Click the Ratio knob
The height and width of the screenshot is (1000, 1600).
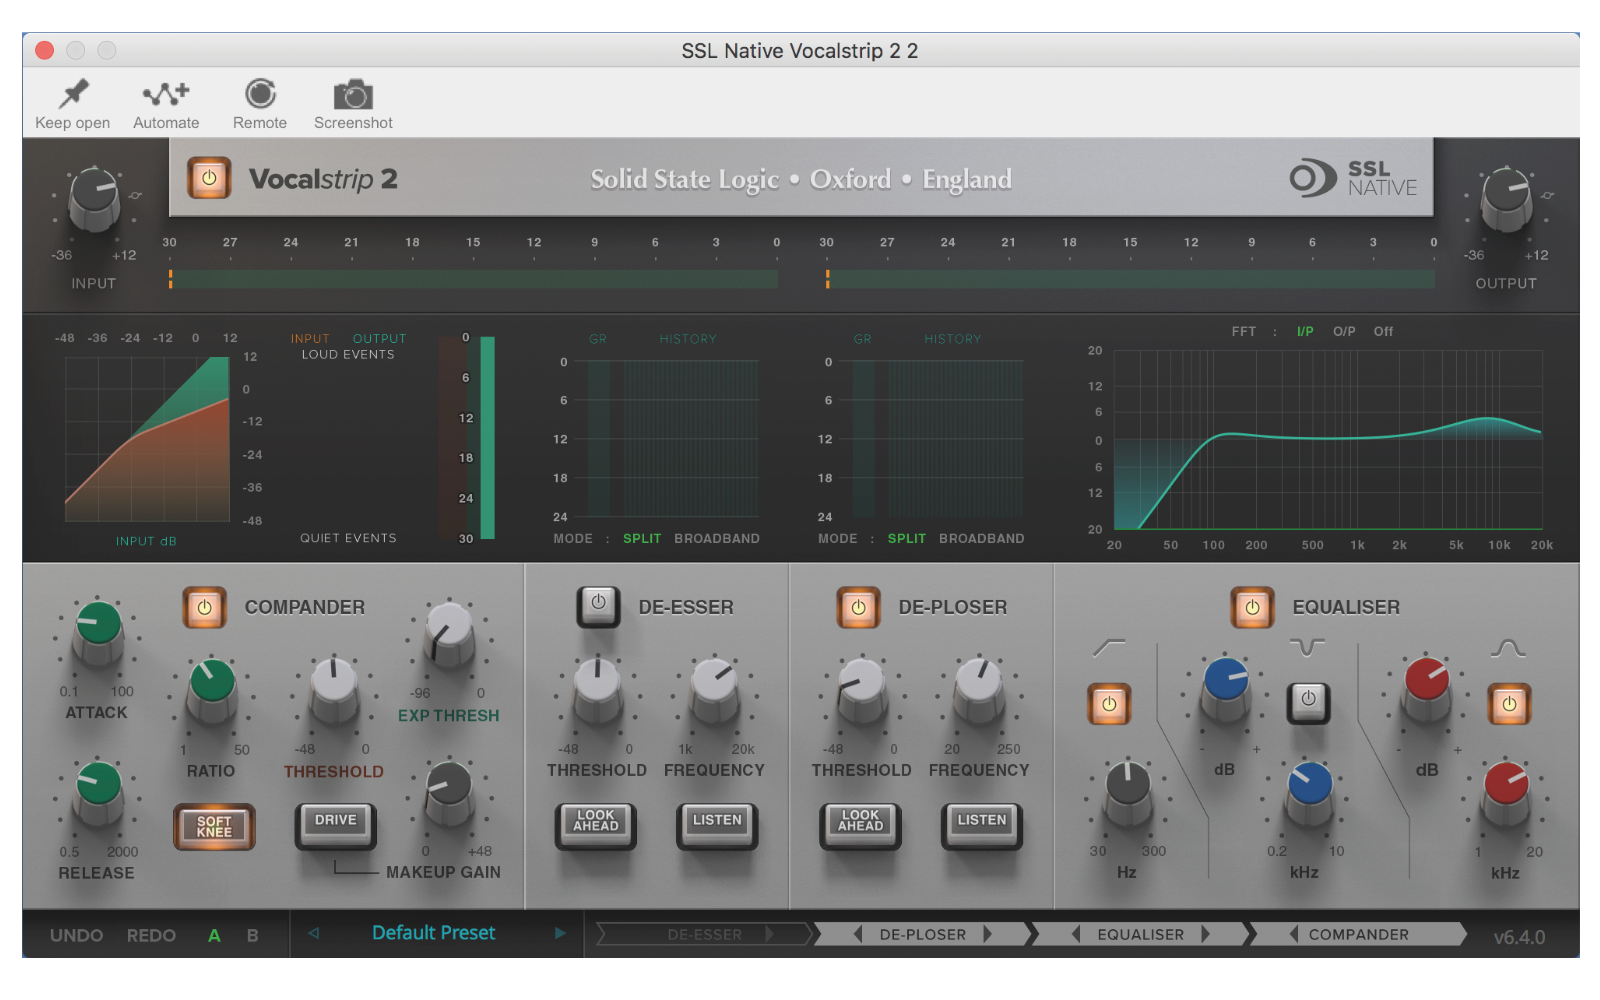(x=212, y=691)
